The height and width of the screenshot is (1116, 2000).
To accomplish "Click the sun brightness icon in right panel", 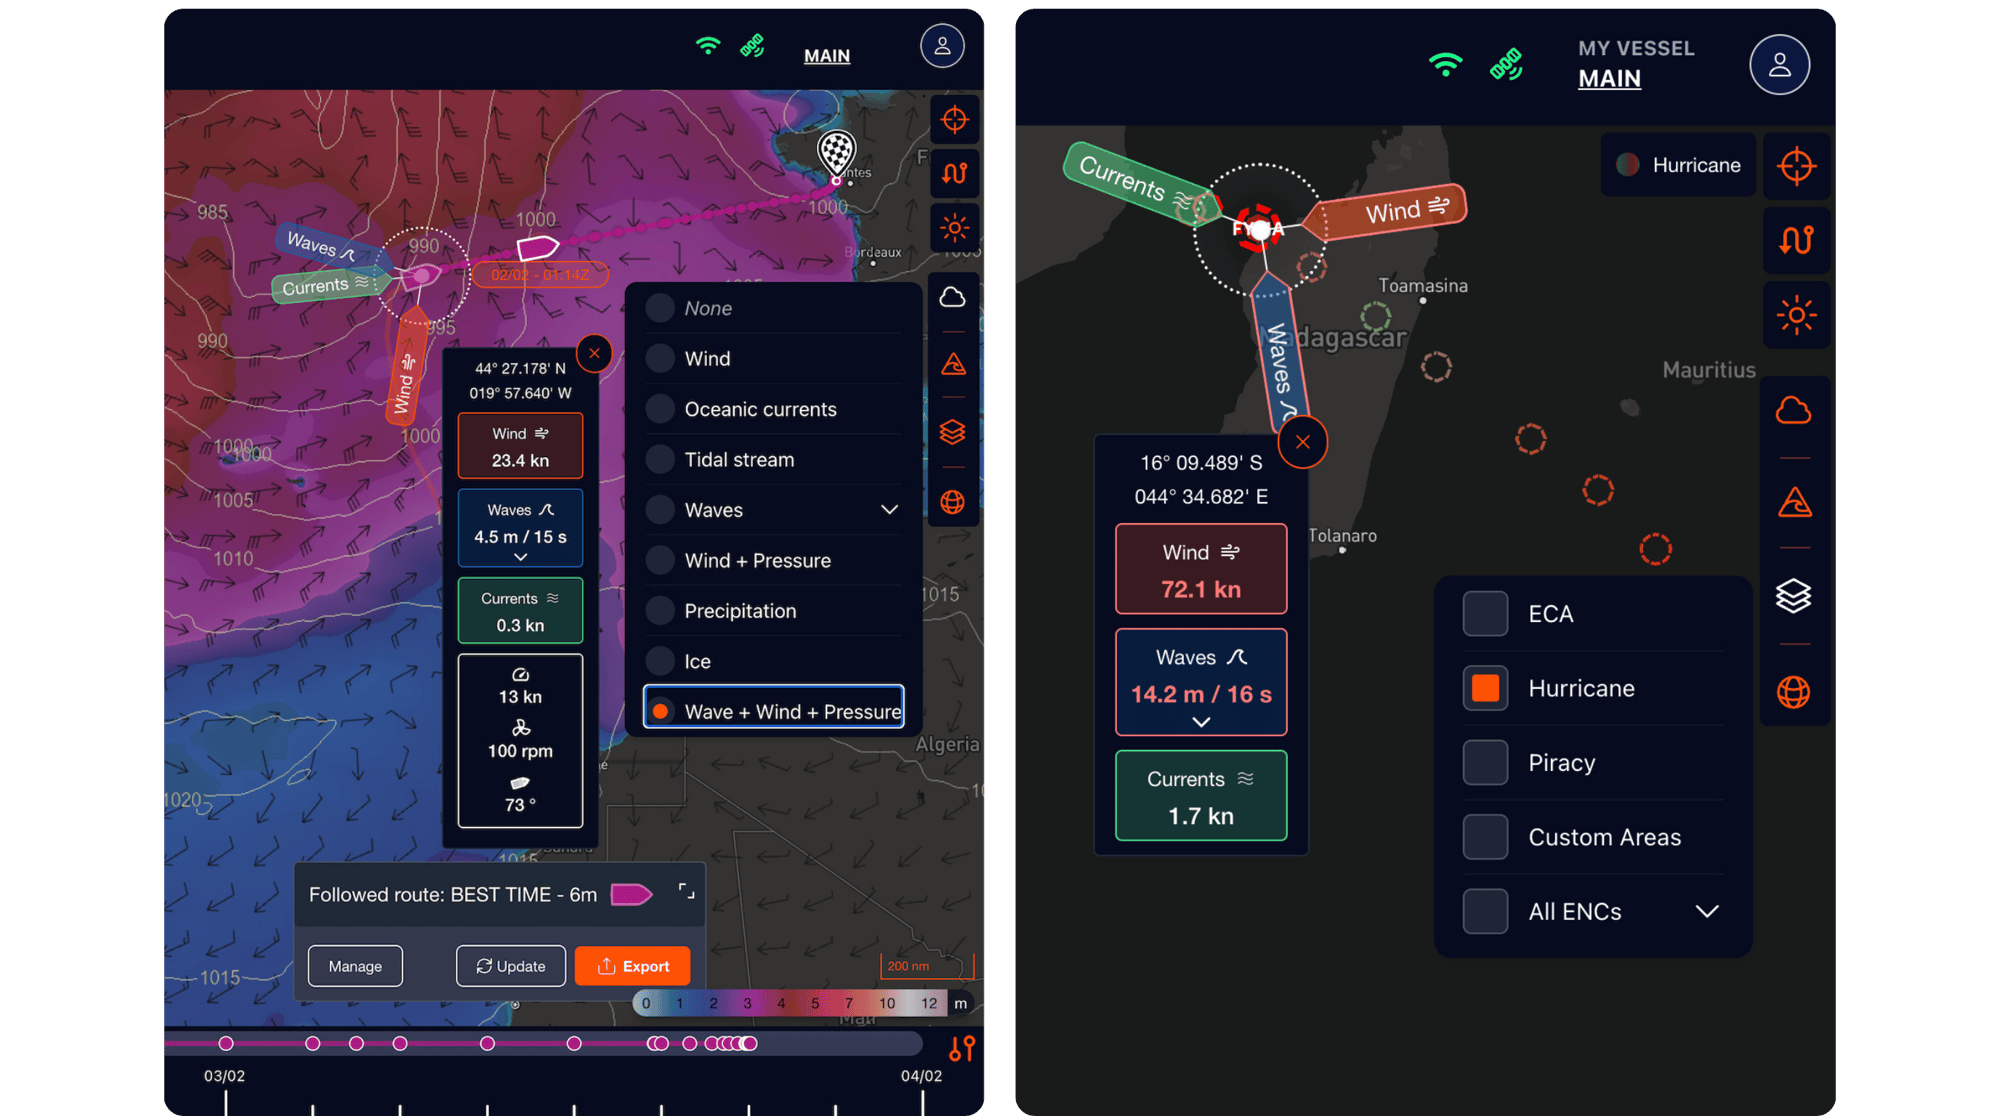I will [1796, 316].
